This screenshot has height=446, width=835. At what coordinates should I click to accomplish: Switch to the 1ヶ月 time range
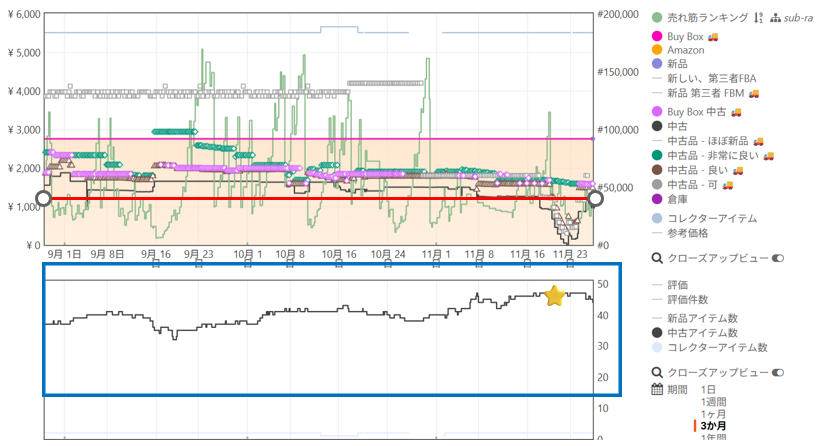pyautogui.click(x=714, y=414)
